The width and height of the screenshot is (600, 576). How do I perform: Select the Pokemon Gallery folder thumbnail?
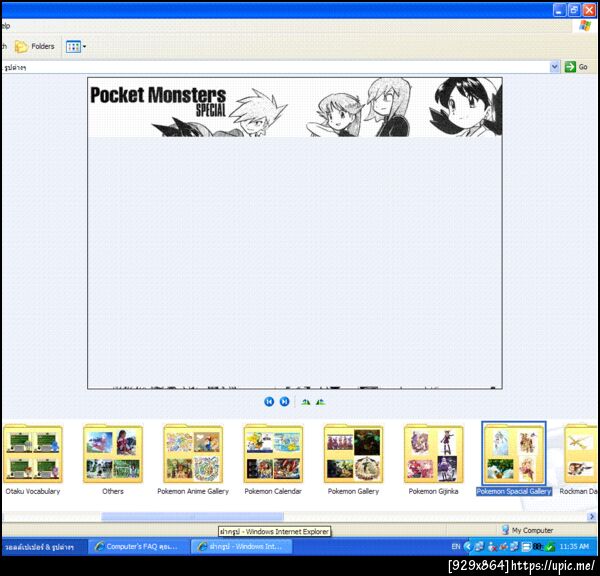(353, 454)
